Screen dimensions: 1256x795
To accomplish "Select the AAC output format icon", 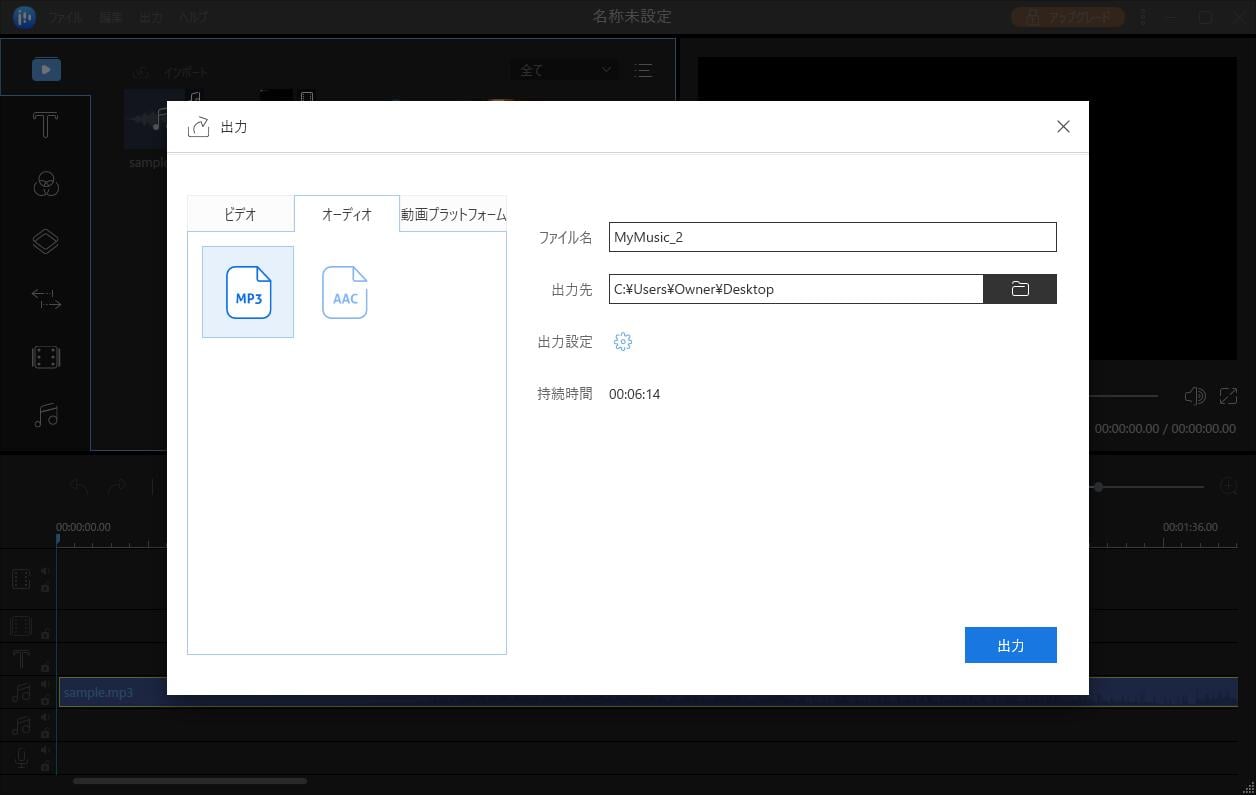I will pyautogui.click(x=345, y=292).
